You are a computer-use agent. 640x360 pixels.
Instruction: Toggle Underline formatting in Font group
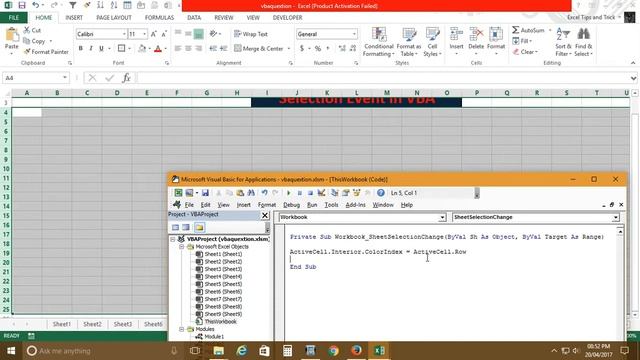click(x=101, y=49)
